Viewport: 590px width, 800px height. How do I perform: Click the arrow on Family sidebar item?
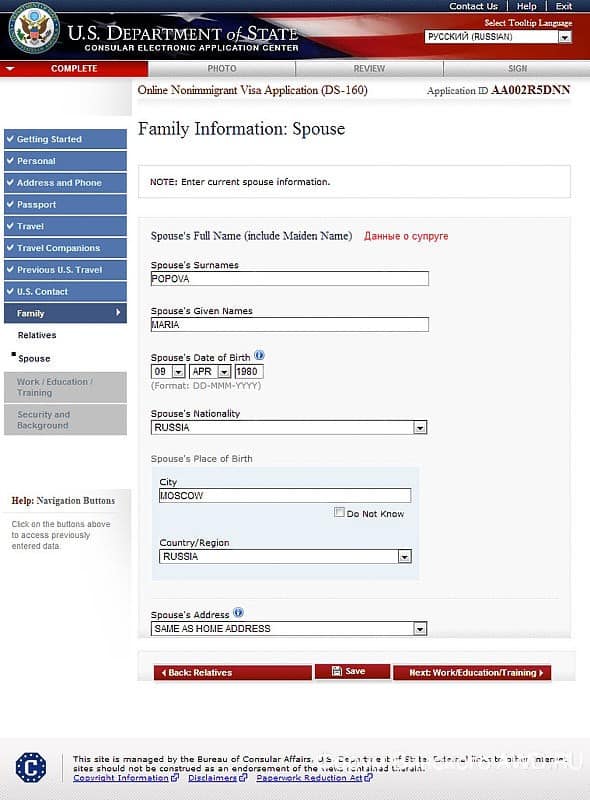[x=118, y=312]
